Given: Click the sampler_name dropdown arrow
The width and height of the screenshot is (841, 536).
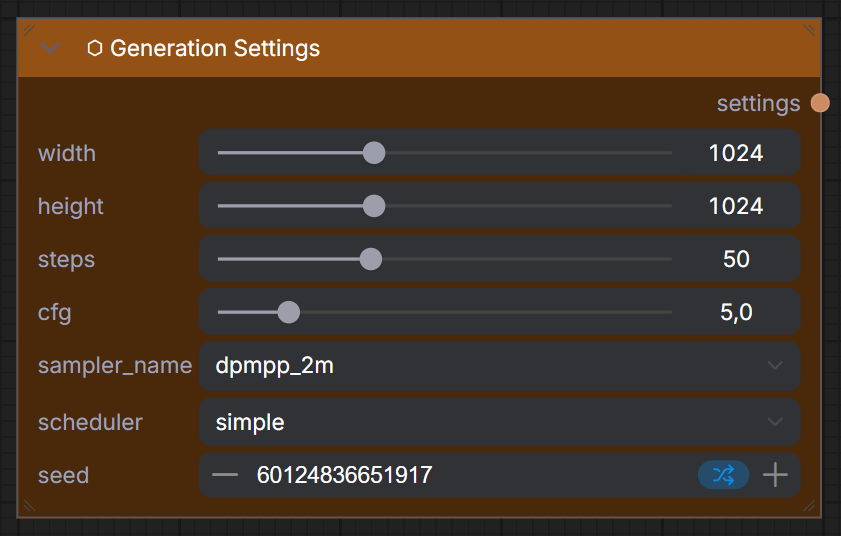Looking at the screenshot, I should coord(775,366).
